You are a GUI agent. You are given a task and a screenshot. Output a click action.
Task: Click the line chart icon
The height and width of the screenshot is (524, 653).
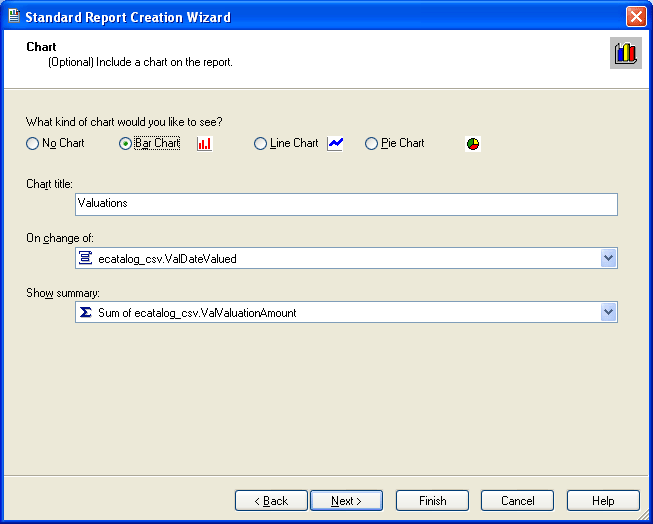point(335,143)
